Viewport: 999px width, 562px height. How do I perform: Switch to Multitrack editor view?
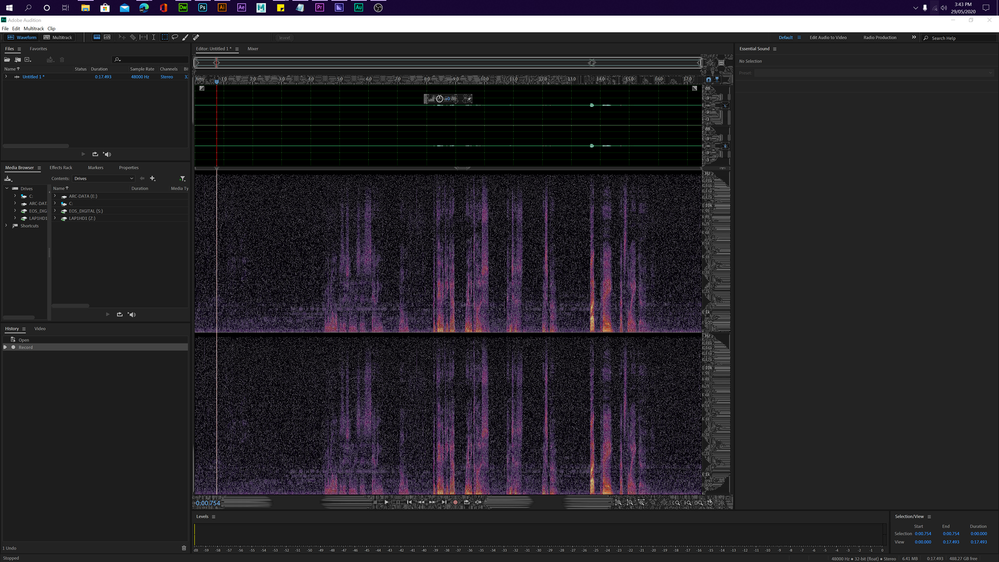coord(57,38)
